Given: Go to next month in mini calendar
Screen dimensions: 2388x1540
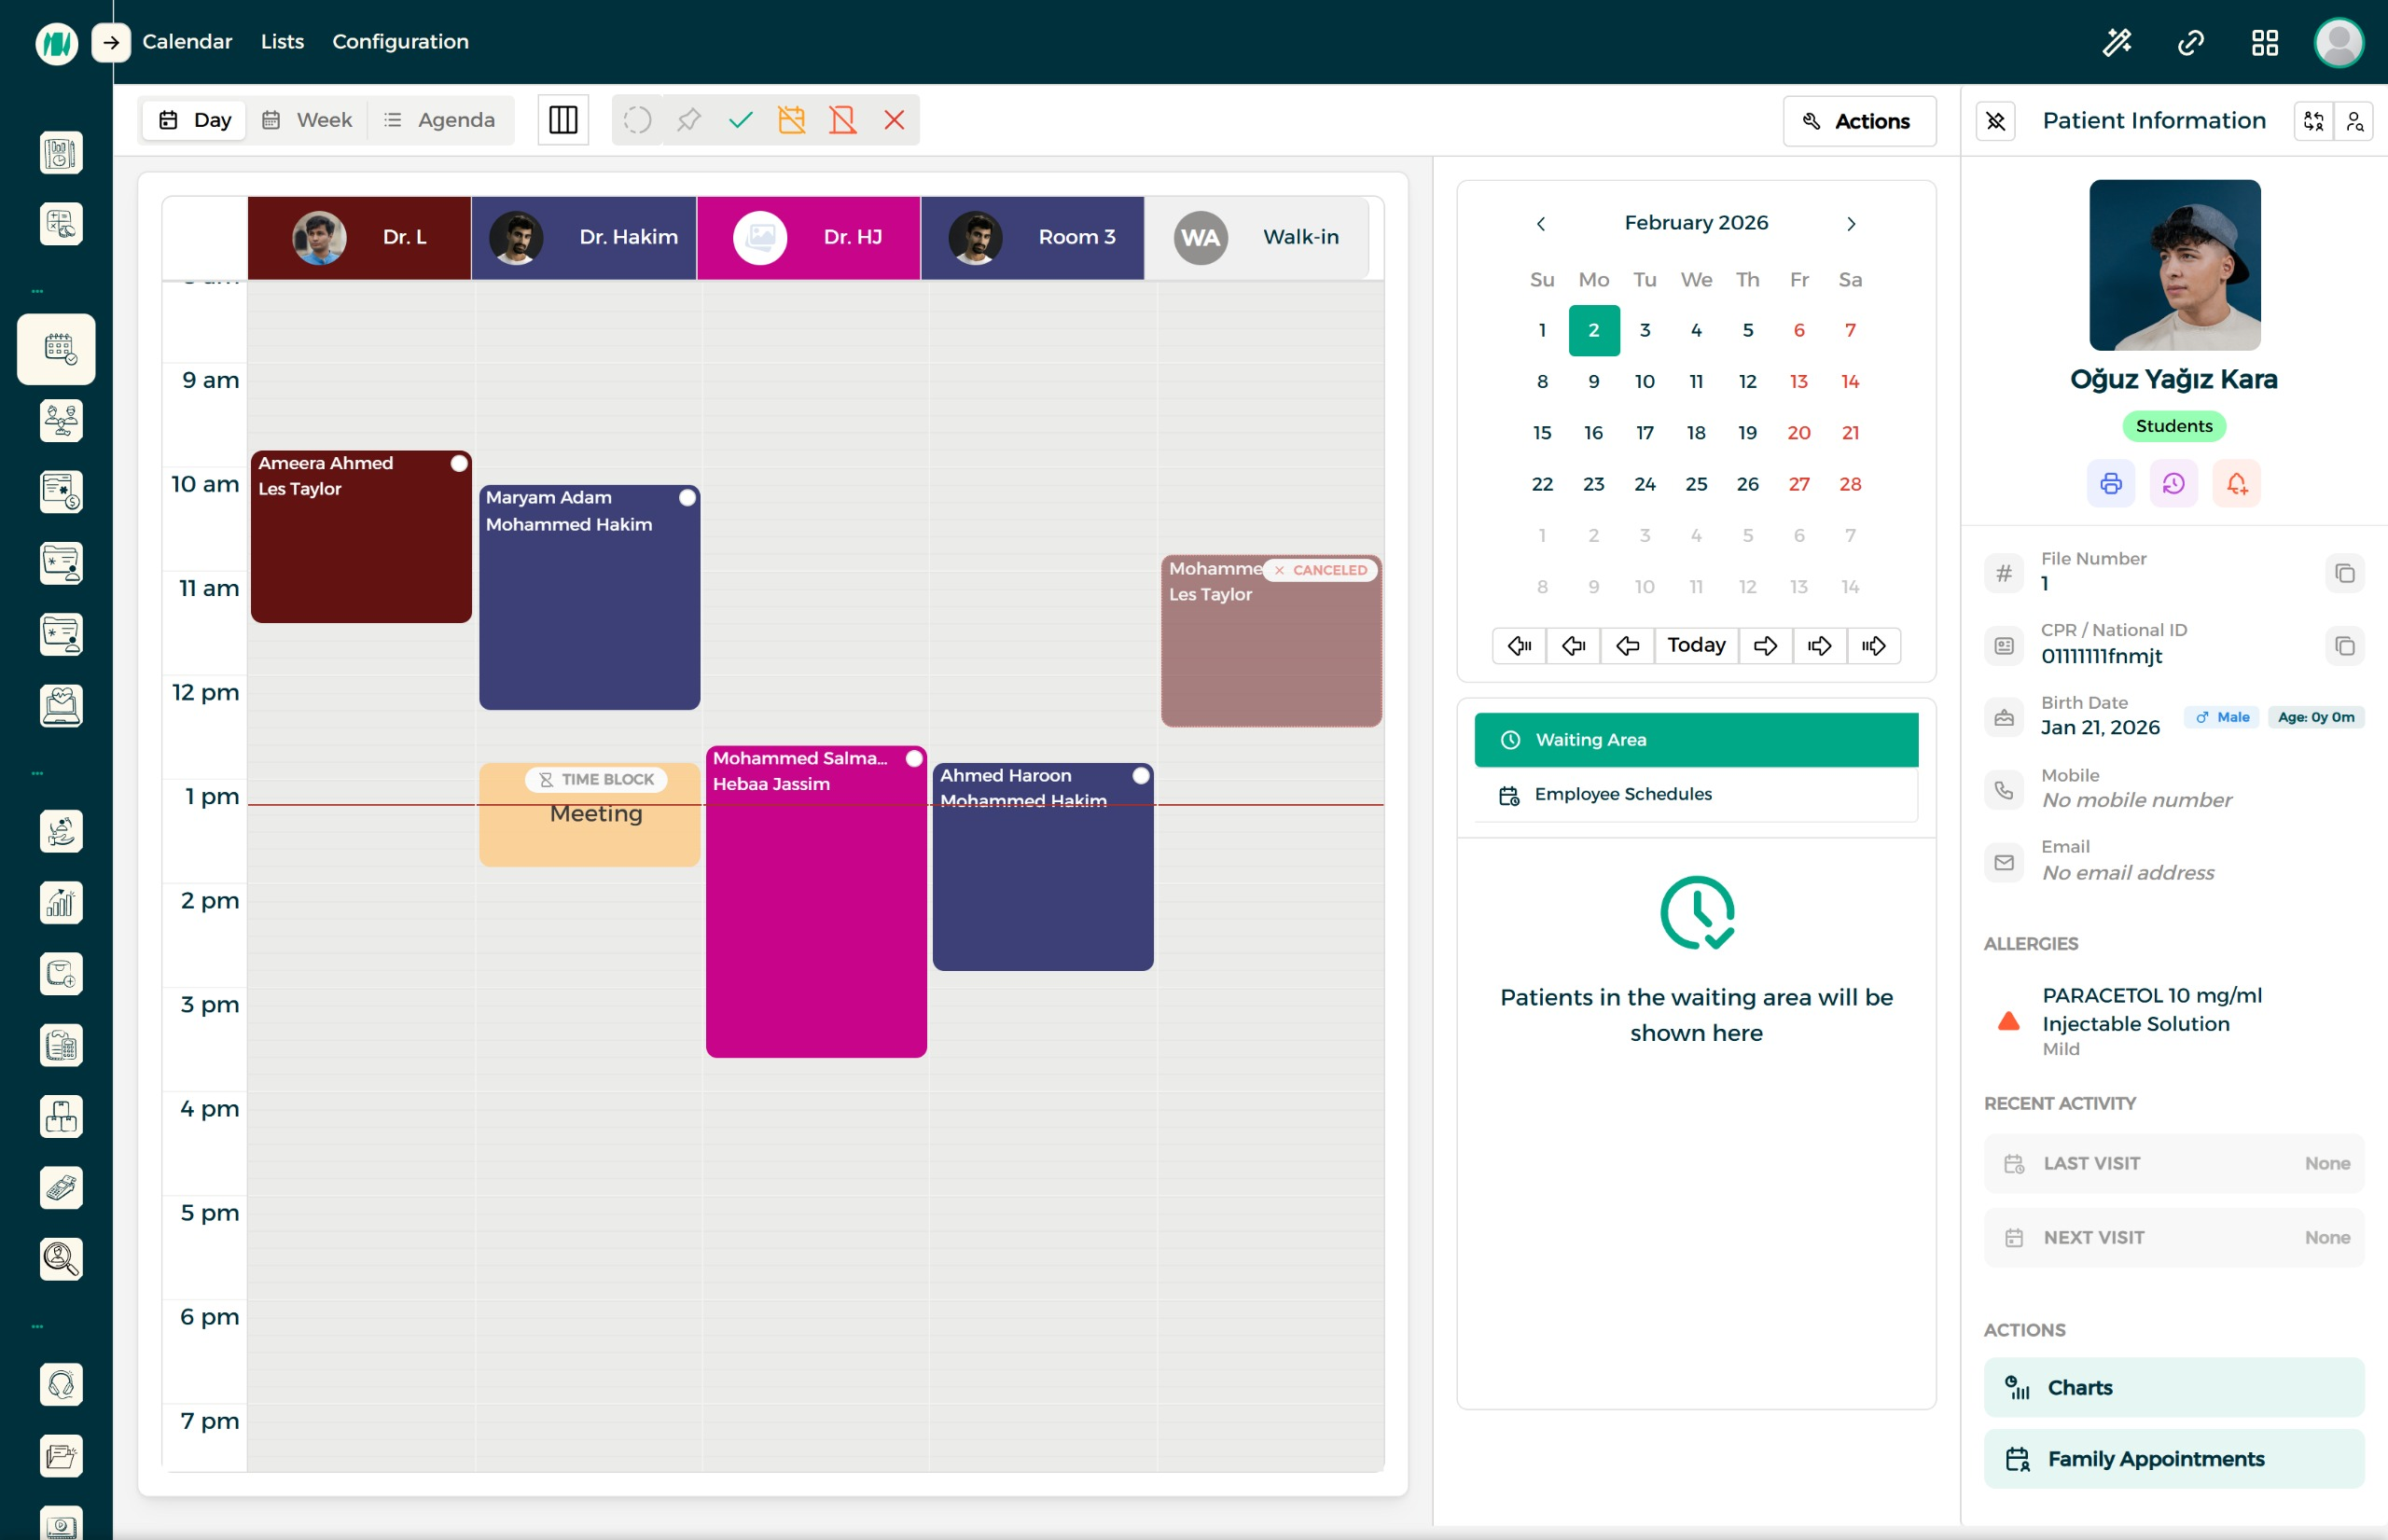Looking at the screenshot, I should click(1850, 223).
